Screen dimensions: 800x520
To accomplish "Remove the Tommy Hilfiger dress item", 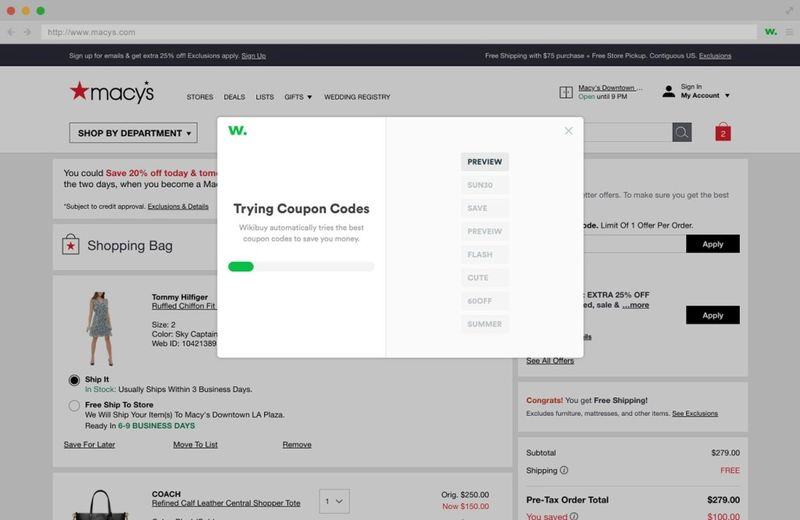I will pos(297,444).
